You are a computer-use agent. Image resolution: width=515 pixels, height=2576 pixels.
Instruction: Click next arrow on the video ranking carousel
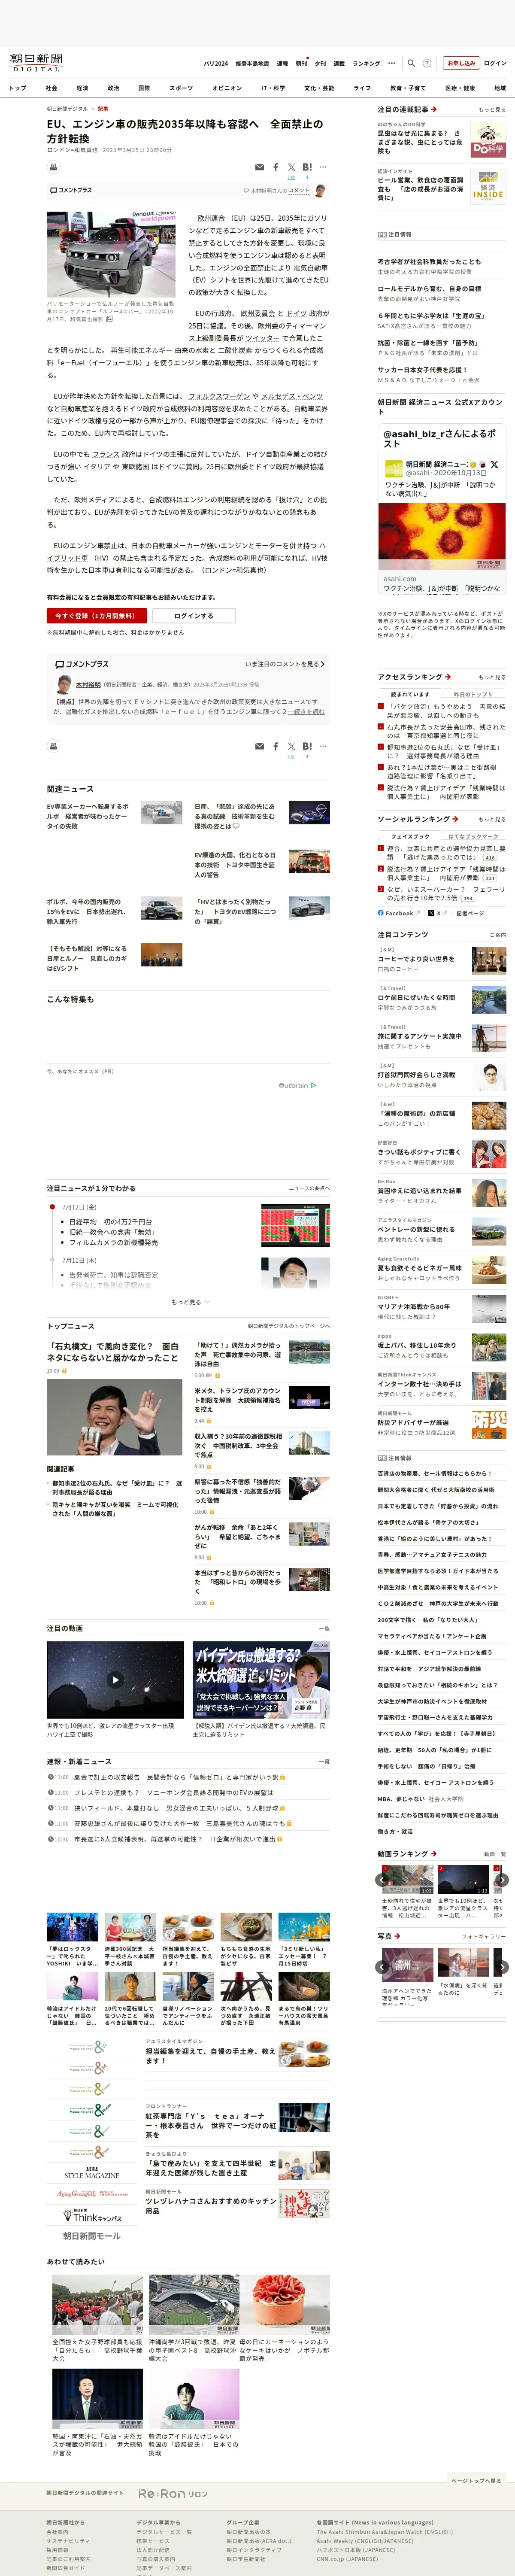coord(502,1879)
